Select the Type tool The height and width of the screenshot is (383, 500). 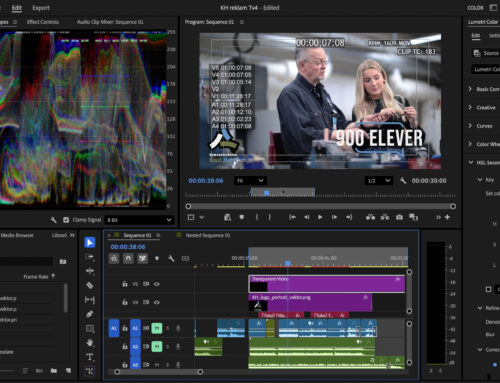(90, 357)
